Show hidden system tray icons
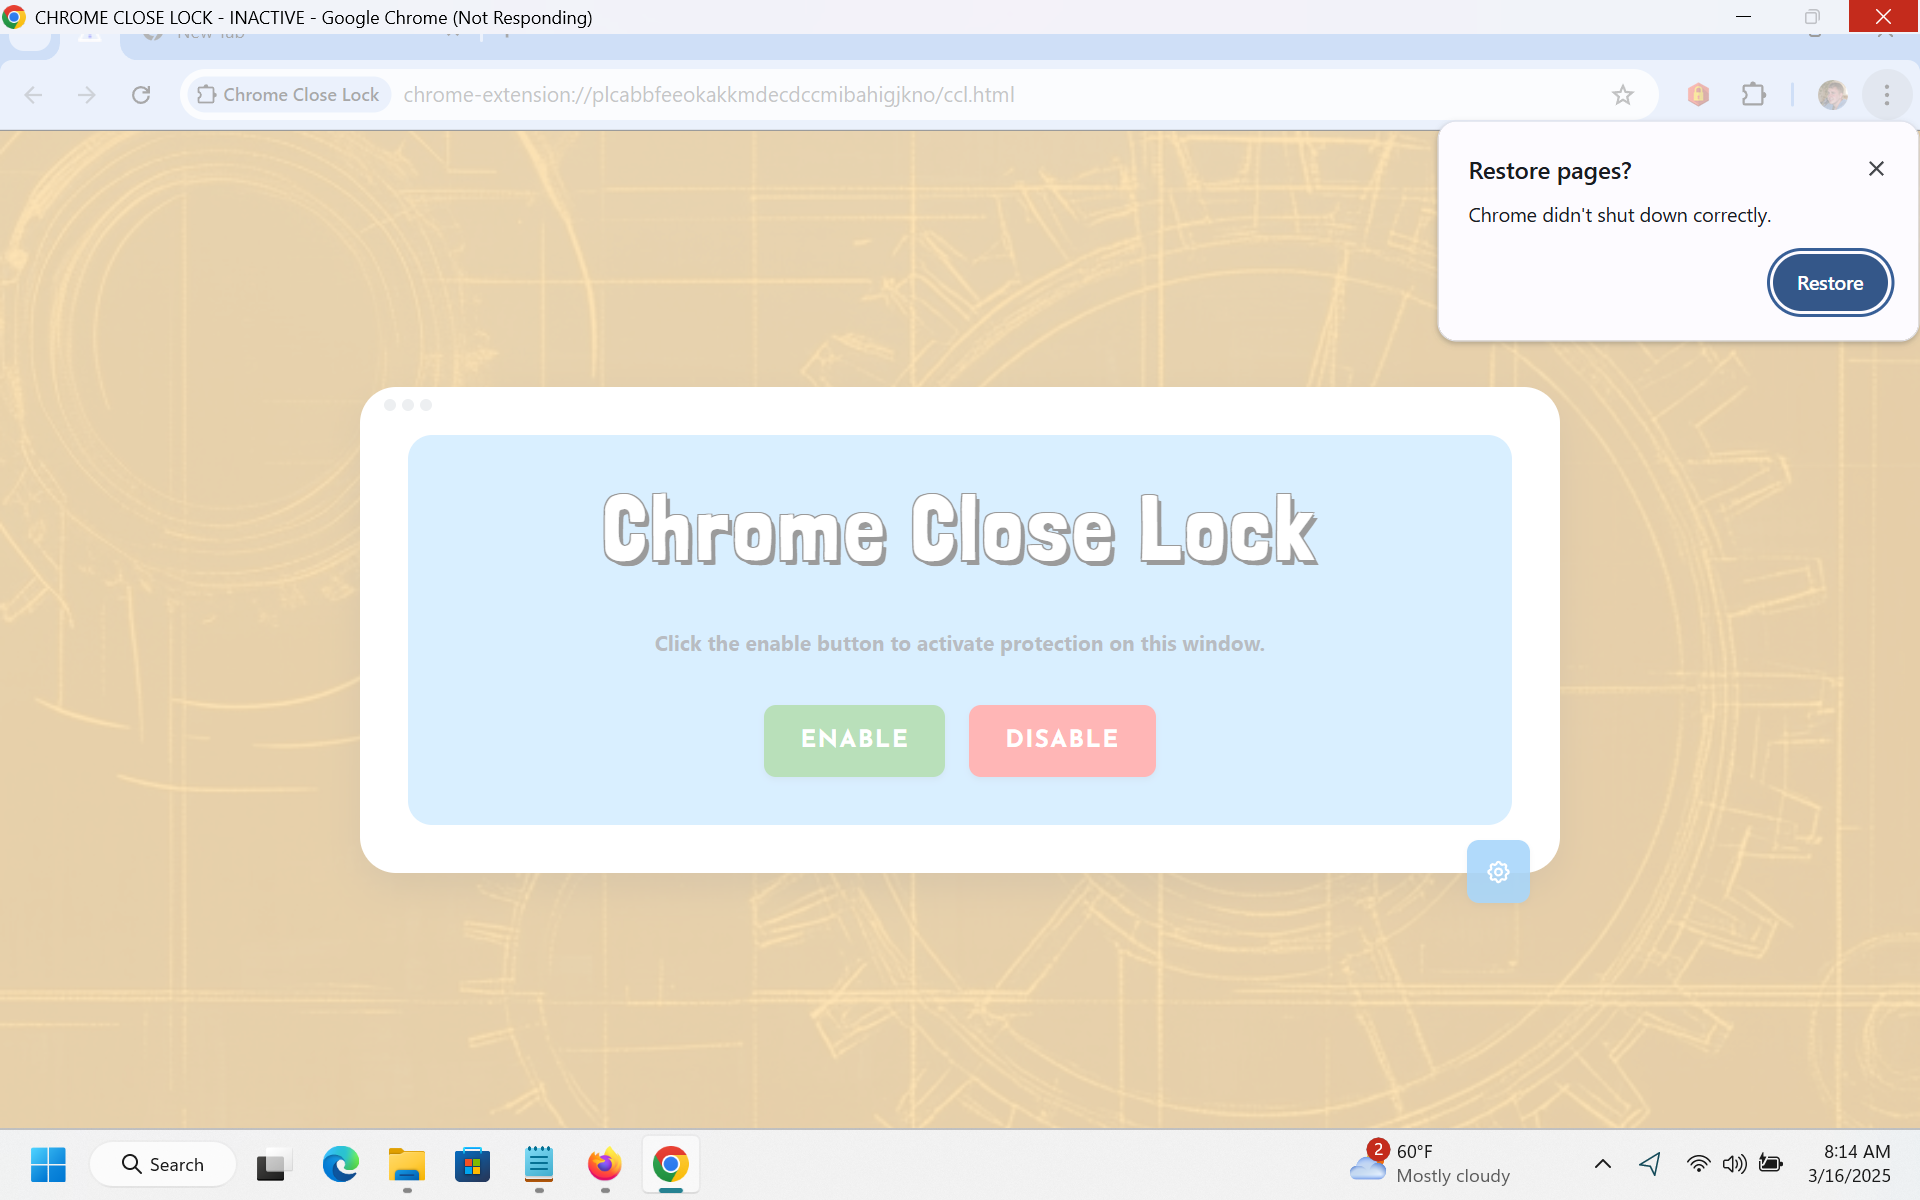This screenshot has width=1920, height=1200. click(1602, 1164)
